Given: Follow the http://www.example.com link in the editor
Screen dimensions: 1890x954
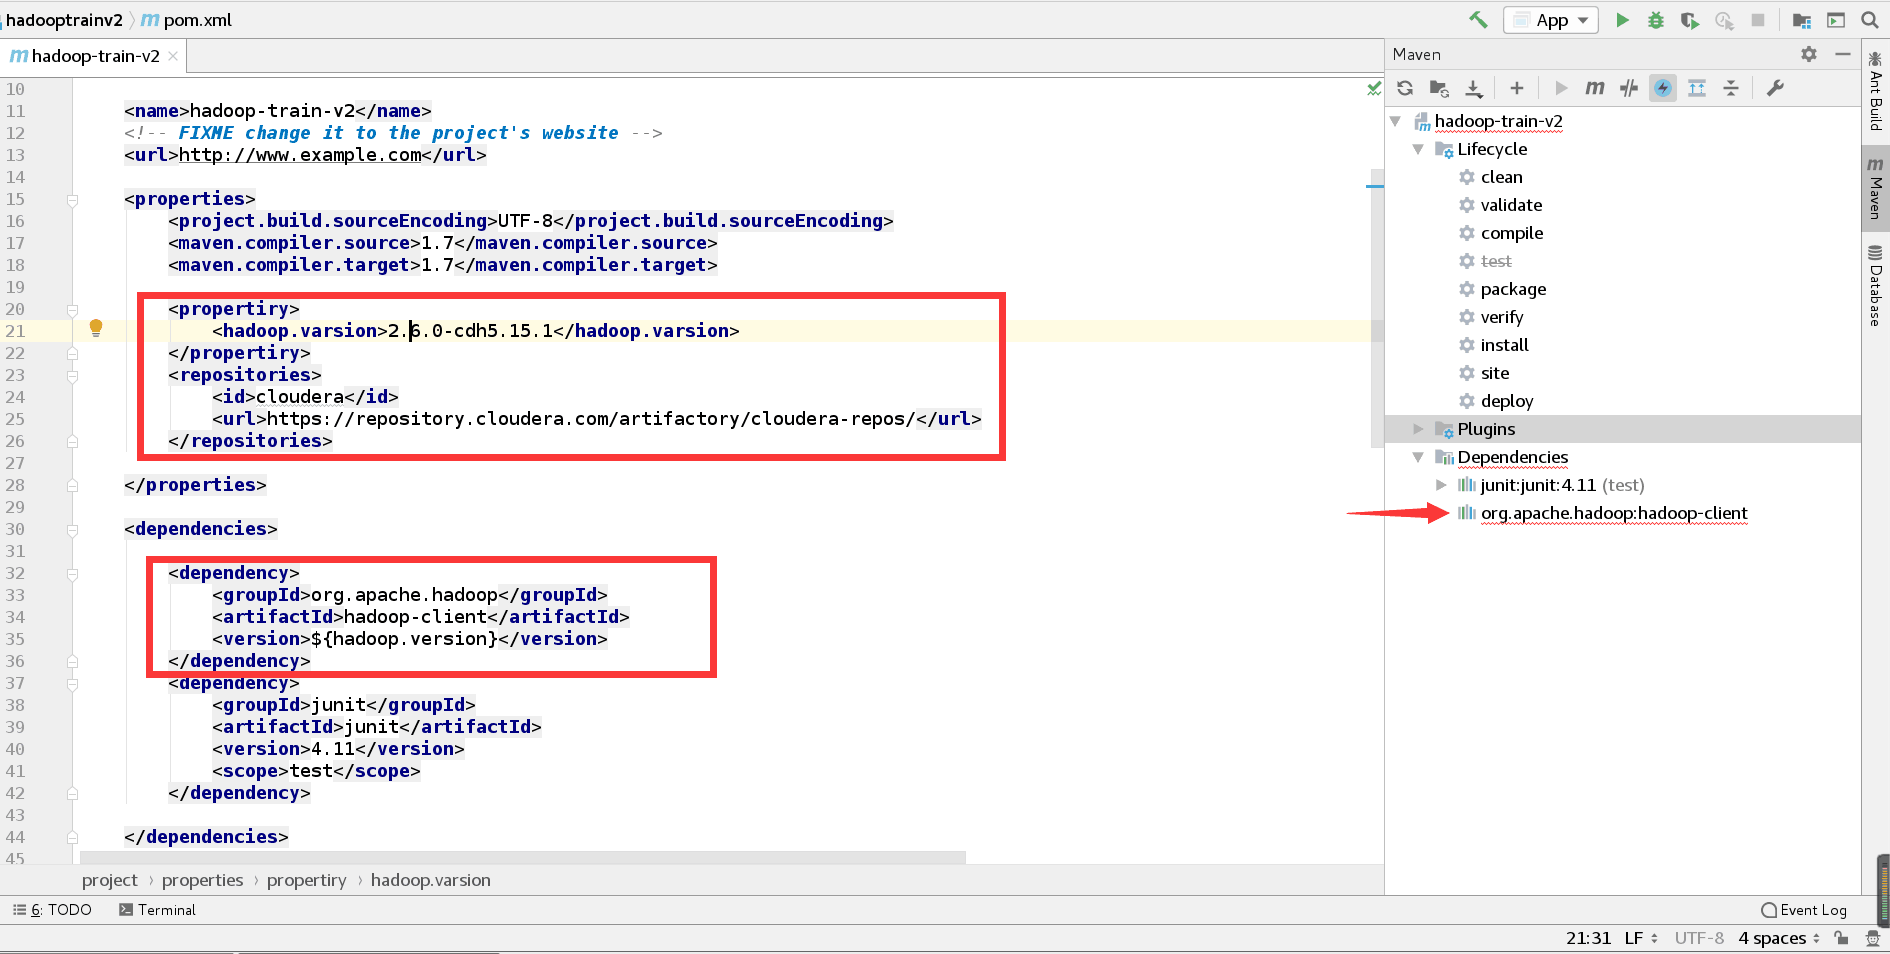Looking at the screenshot, I should (300, 155).
